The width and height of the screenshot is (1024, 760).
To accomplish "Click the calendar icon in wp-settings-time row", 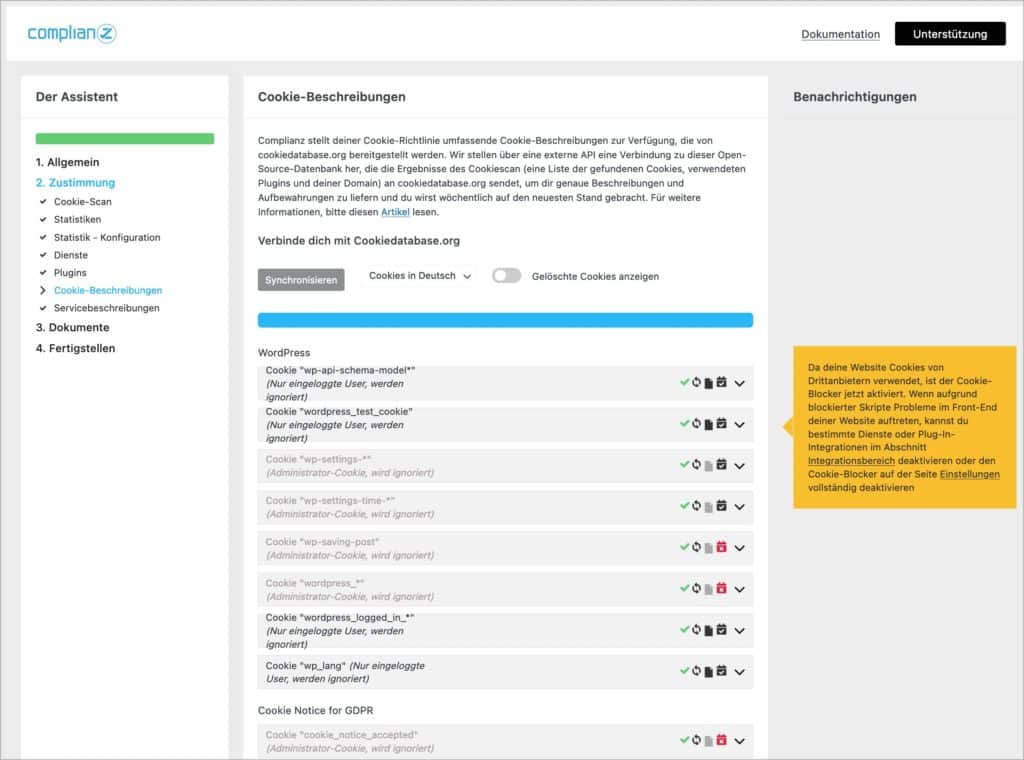I will click(x=721, y=505).
